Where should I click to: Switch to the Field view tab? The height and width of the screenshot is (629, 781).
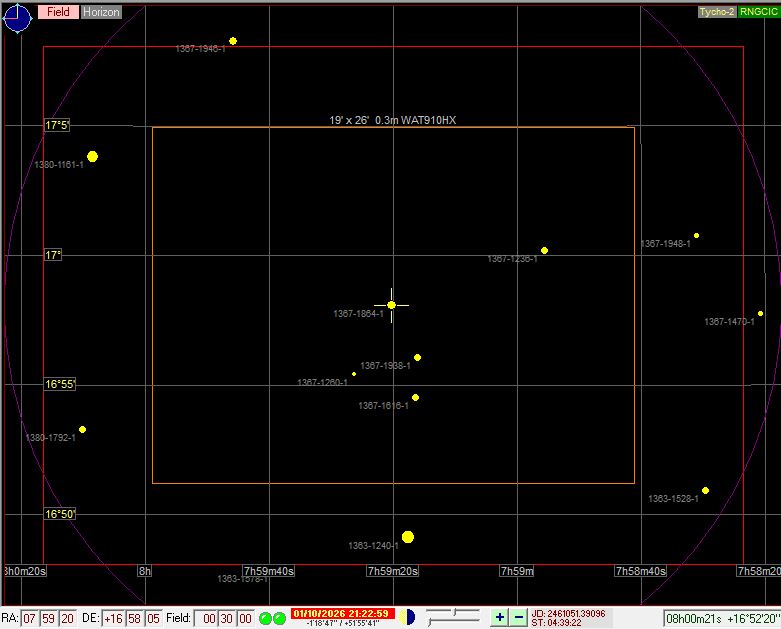pyautogui.click(x=58, y=12)
